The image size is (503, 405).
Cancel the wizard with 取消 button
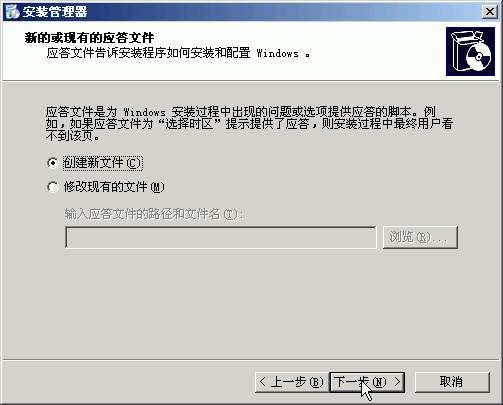[452, 382]
